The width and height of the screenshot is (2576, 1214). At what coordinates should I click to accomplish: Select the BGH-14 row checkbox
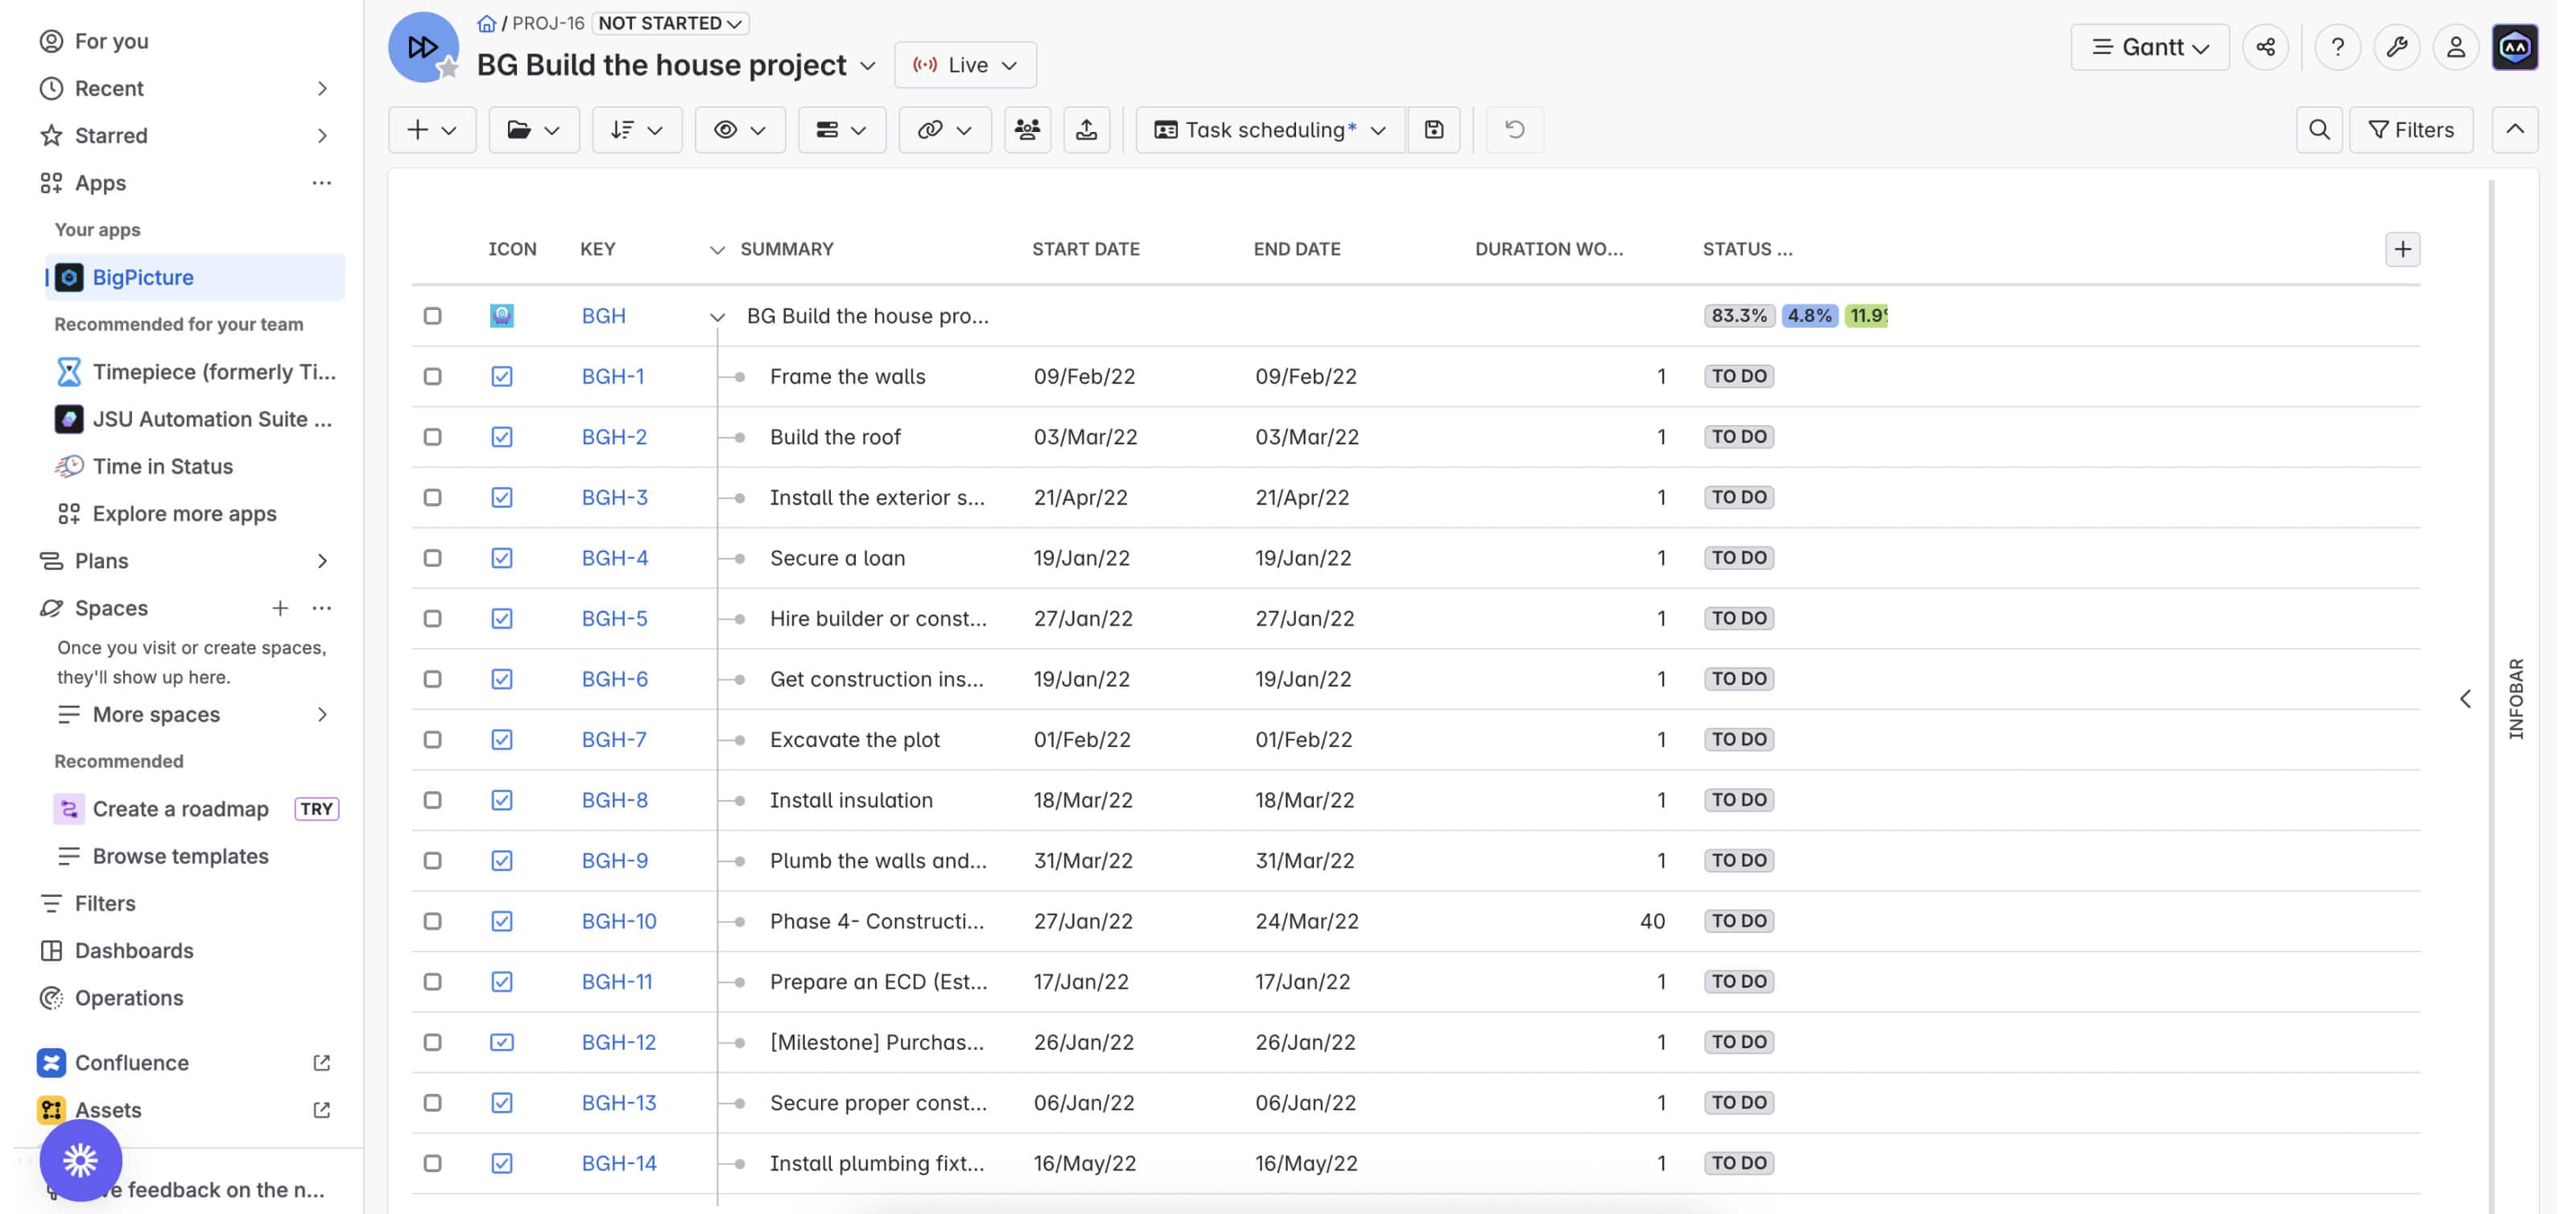[x=432, y=1163]
